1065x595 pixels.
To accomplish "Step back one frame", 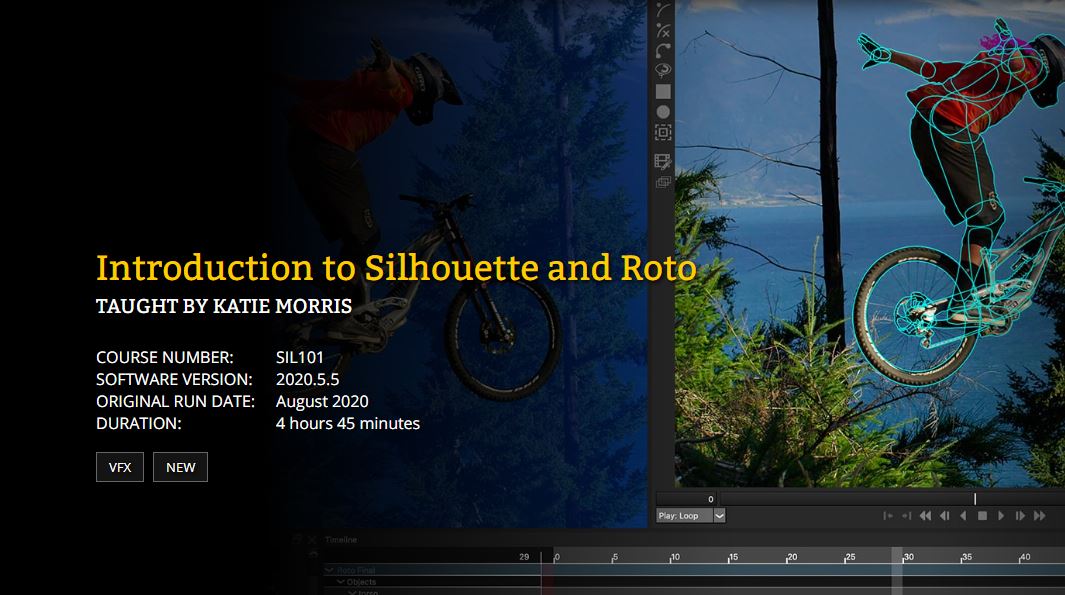I will coord(945,516).
